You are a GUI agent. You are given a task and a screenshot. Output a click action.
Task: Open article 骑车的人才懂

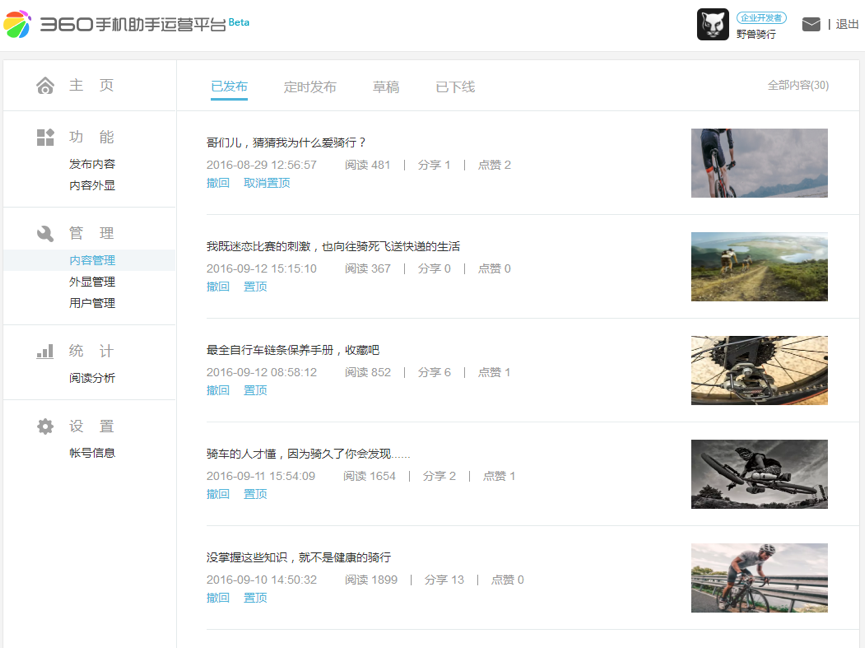308,454
